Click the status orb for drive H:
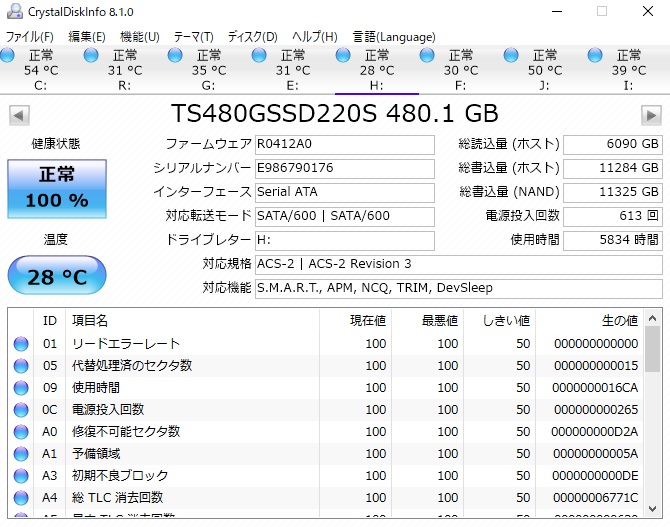670x527 pixels. click(x=343, y=56)
